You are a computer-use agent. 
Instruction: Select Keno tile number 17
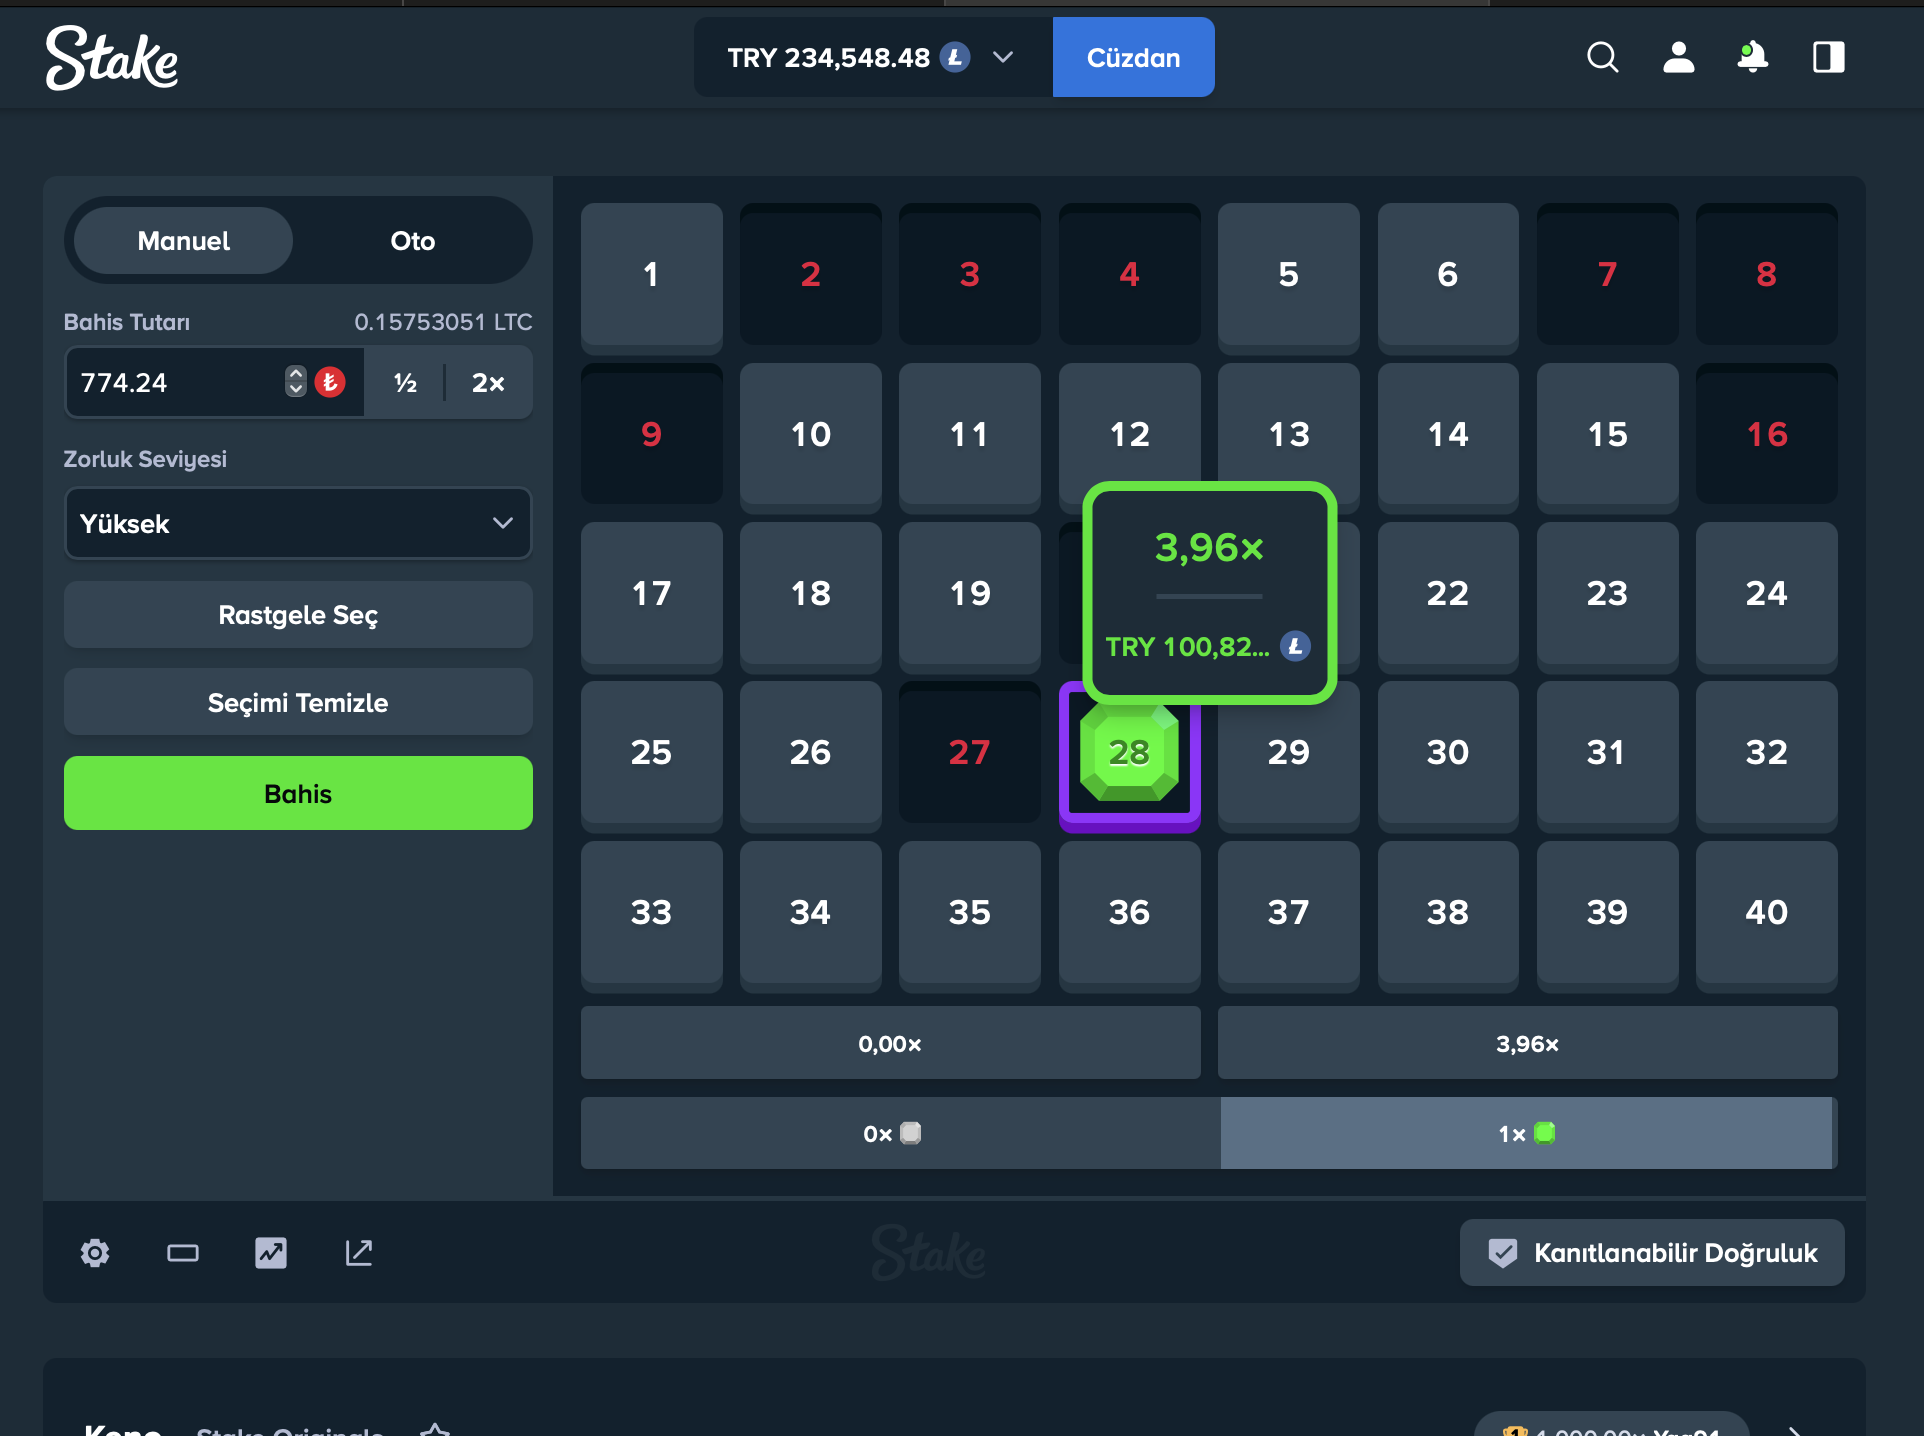651,593
